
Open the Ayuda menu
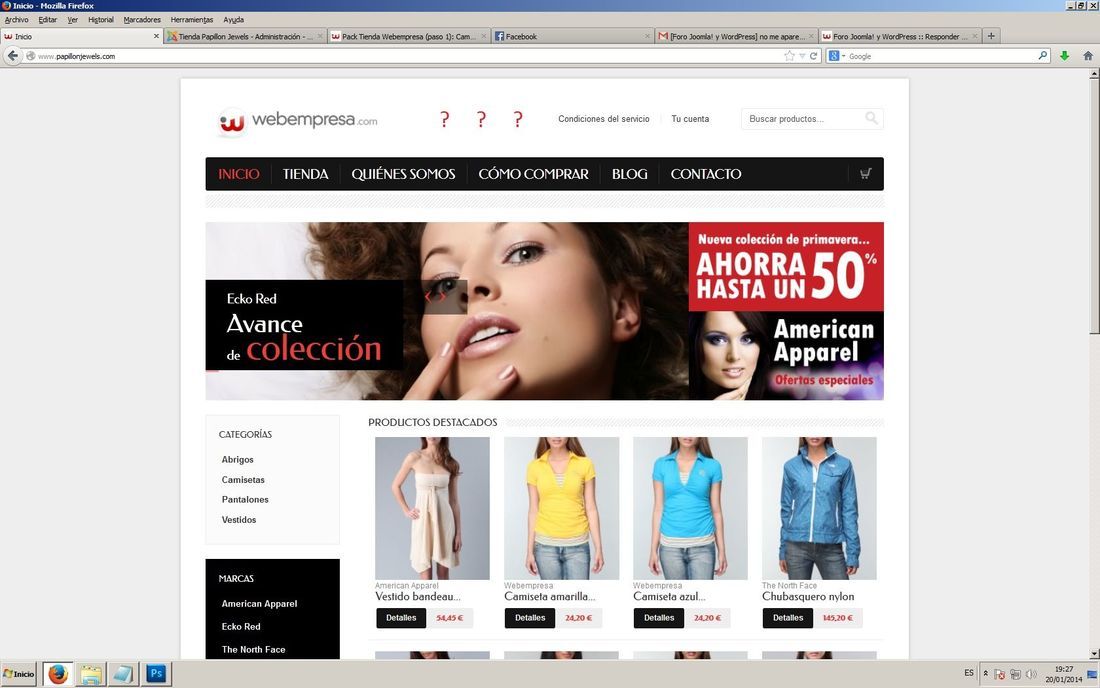(x=234, y=20)
